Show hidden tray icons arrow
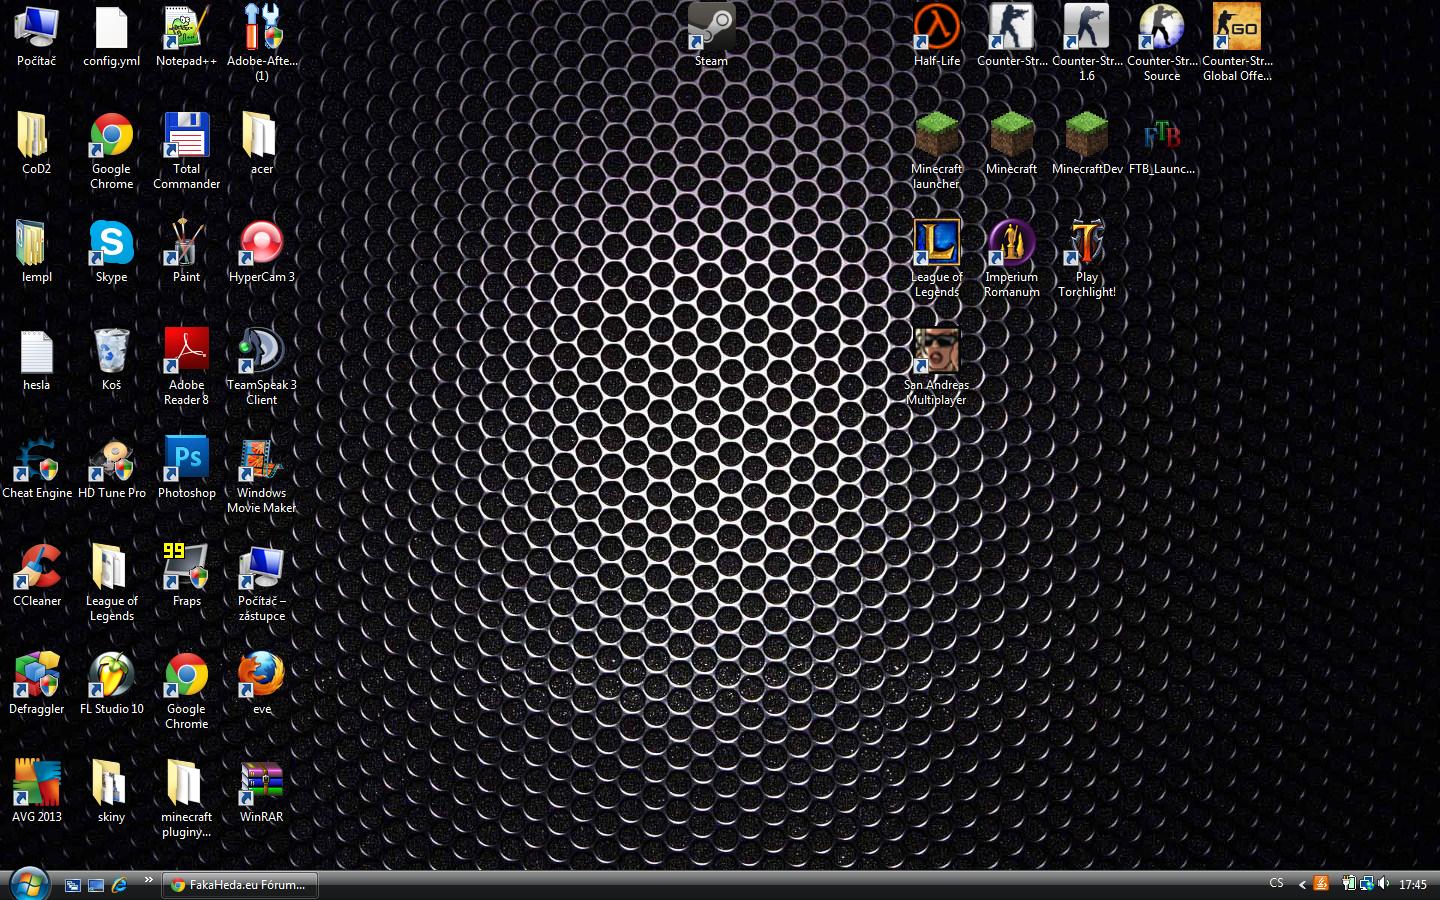 point(1302,884)
